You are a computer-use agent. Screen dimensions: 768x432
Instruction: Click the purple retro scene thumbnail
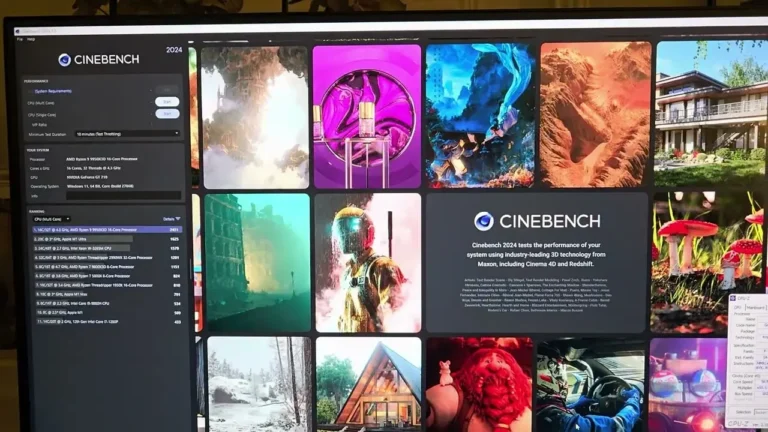pos(688,385)
